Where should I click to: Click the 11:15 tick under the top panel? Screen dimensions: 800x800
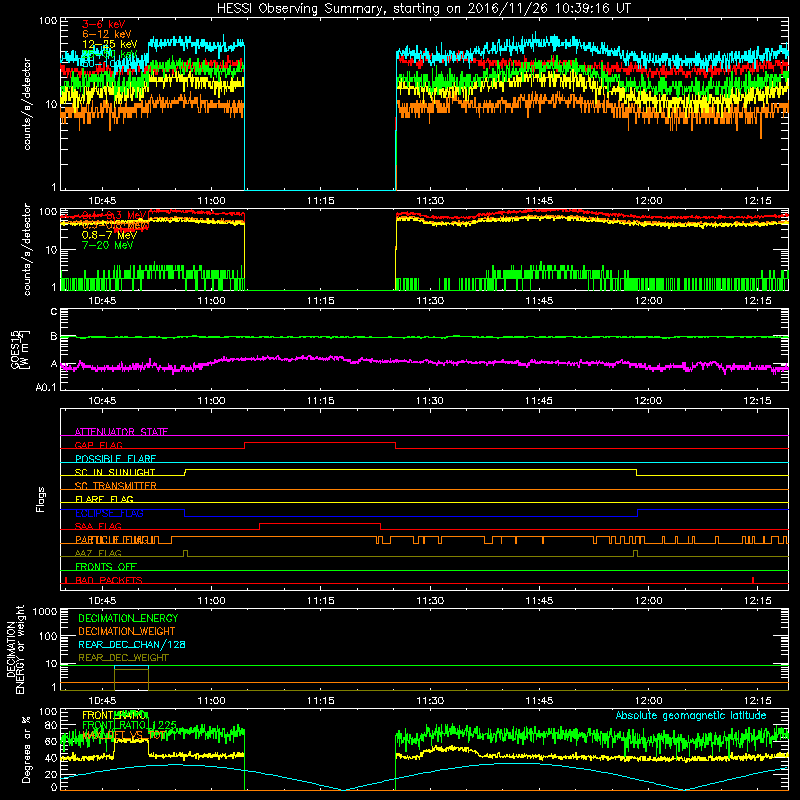(x=320, y=201)
